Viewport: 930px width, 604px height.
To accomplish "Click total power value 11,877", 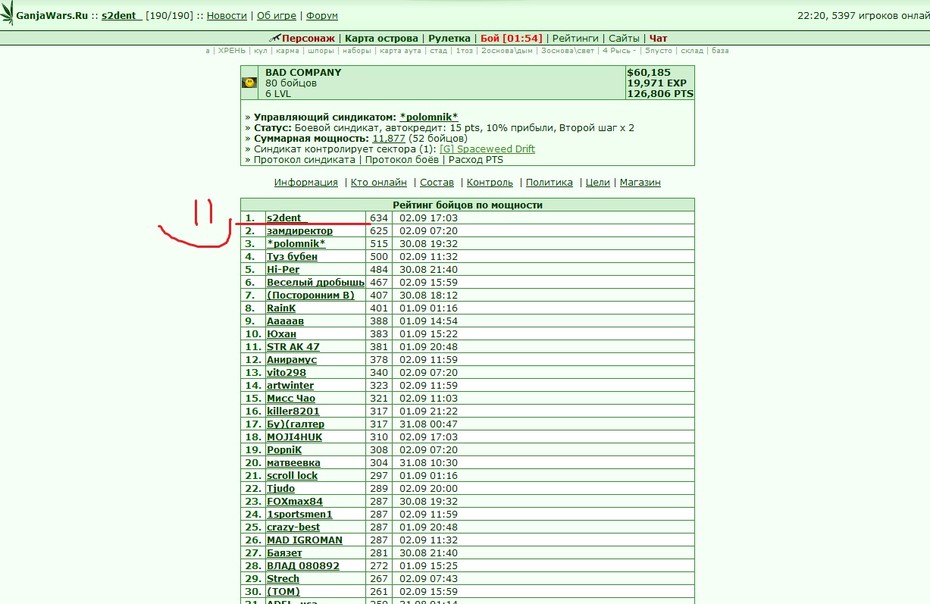I will pyautogui.click(x=388, y=138).
